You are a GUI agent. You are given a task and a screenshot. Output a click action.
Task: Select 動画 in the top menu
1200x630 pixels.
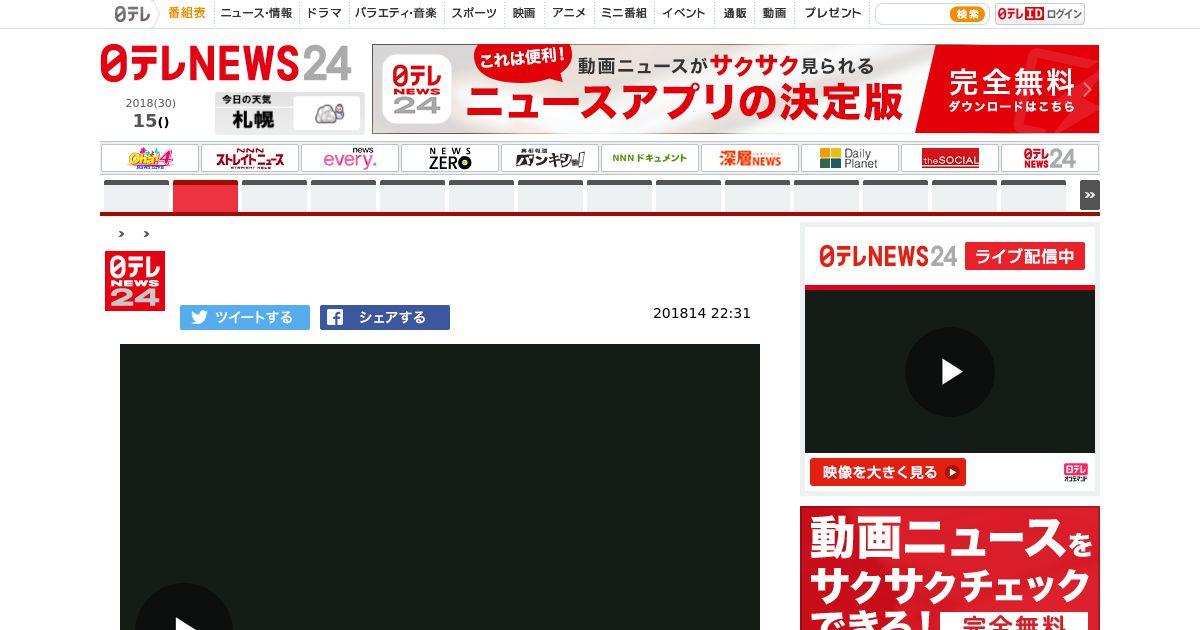pos(774,13)
